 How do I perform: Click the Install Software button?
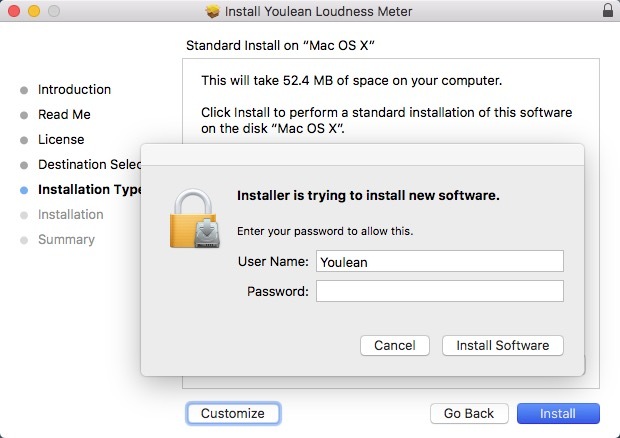click(503, 345)
